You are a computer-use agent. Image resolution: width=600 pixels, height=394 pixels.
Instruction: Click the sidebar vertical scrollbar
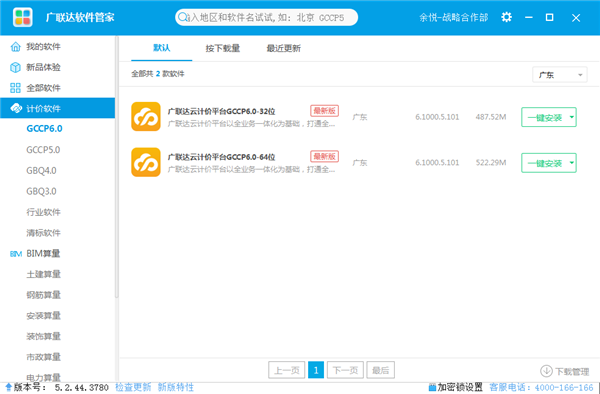click(117, 167)
